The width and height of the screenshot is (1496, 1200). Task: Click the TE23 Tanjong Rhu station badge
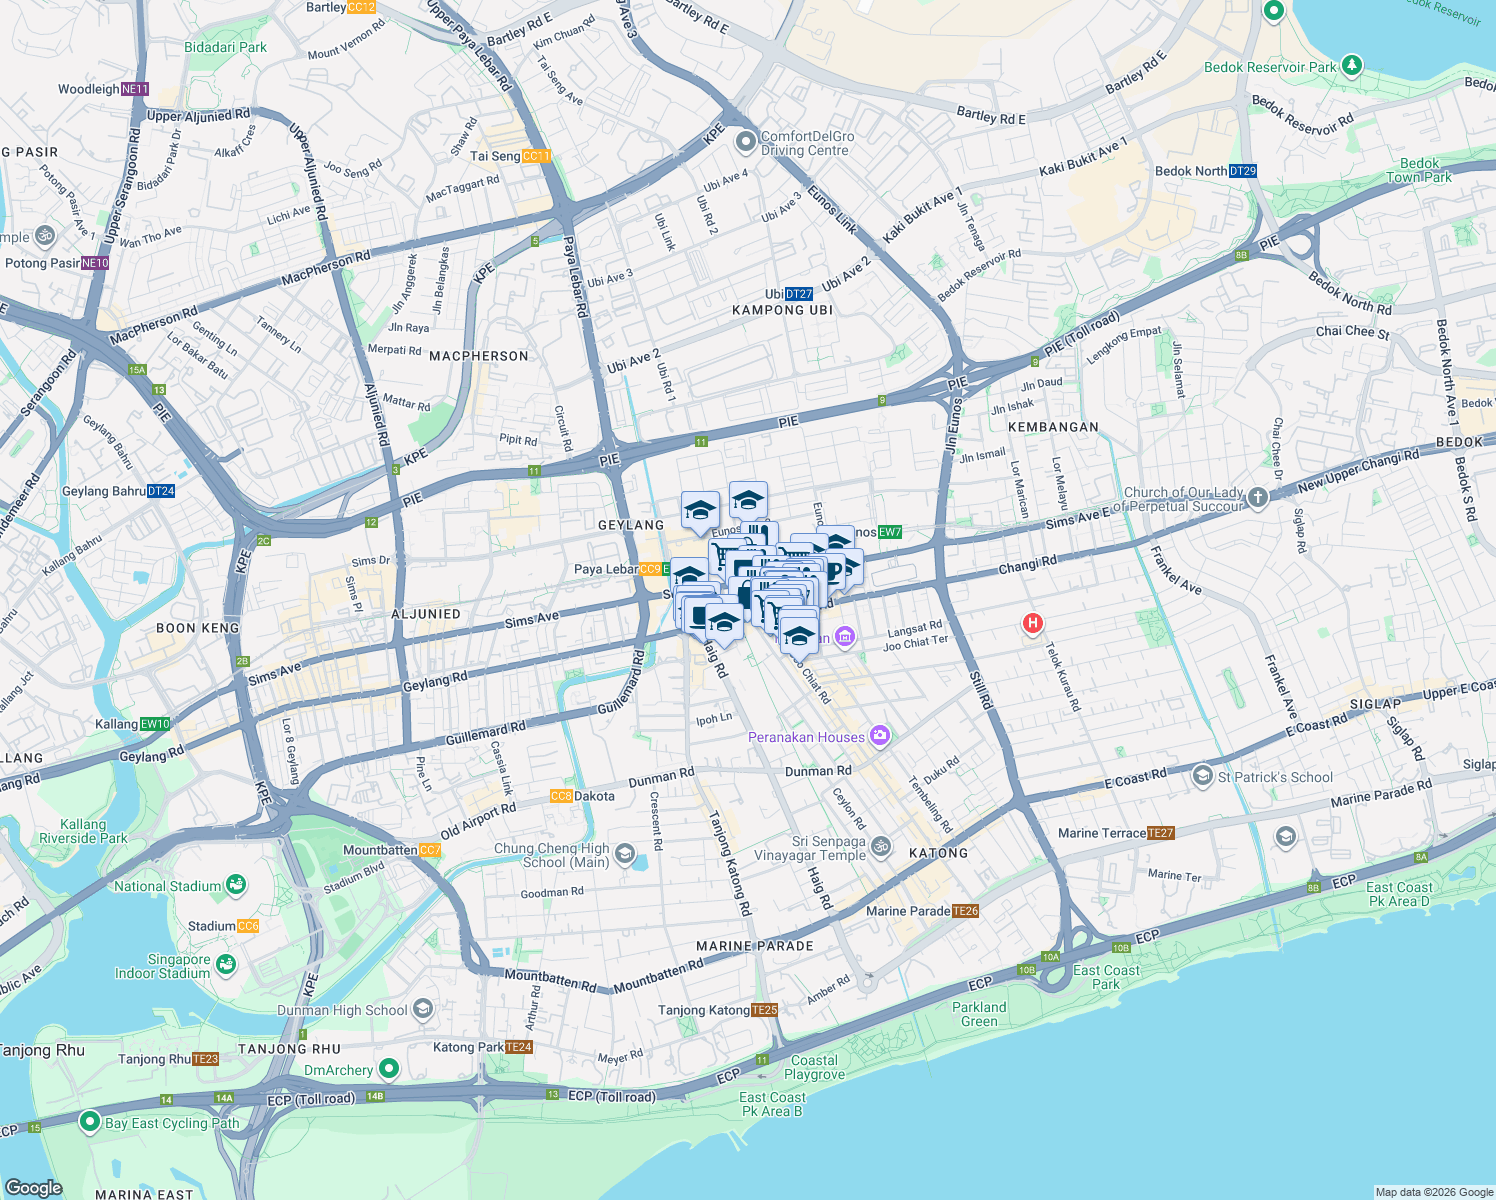205,1057
